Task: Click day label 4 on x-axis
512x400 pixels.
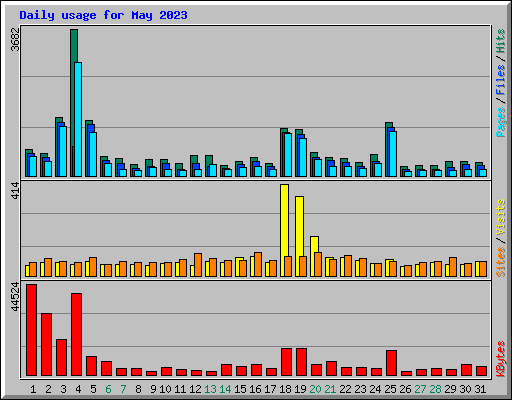Action: click(x=78, y=389)
